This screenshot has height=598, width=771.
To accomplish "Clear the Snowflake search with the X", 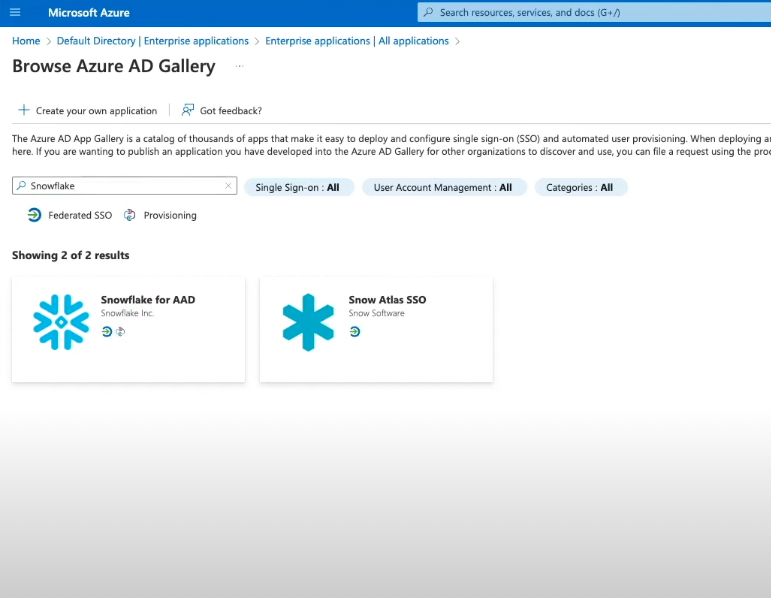I will click(x=228, y=185).
